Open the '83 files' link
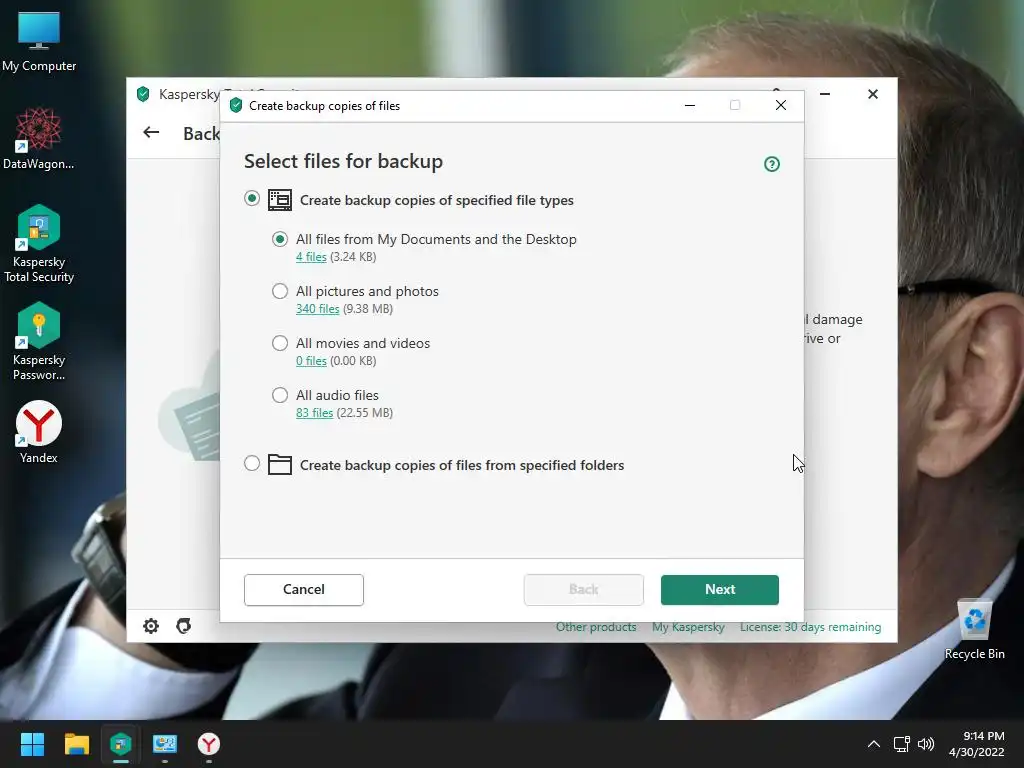 (314, 413)
